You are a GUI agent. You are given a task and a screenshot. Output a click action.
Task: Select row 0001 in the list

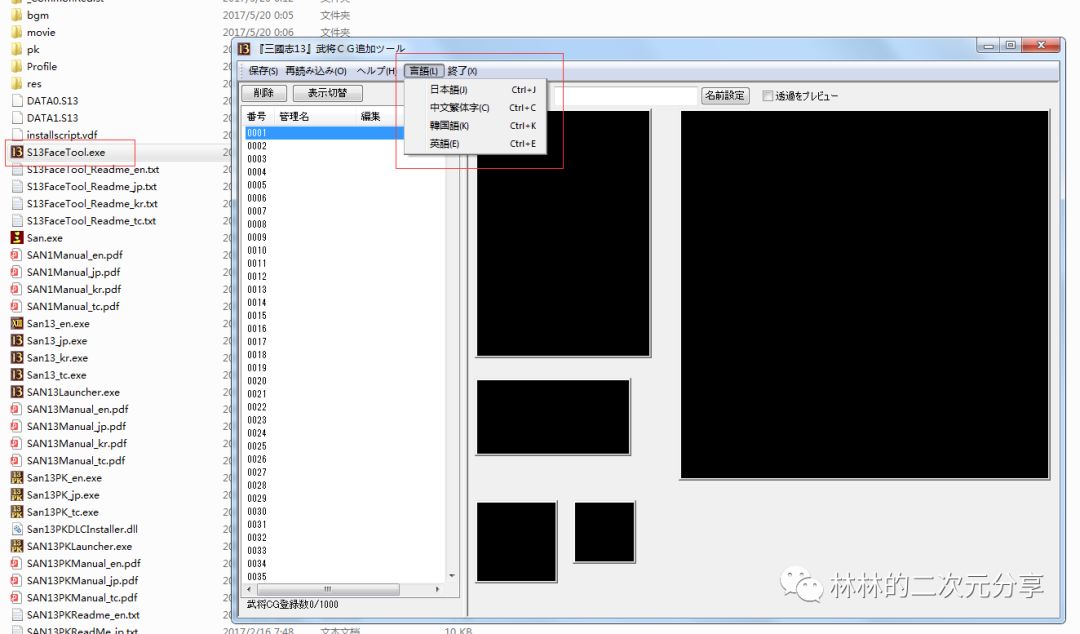[324, 133]
